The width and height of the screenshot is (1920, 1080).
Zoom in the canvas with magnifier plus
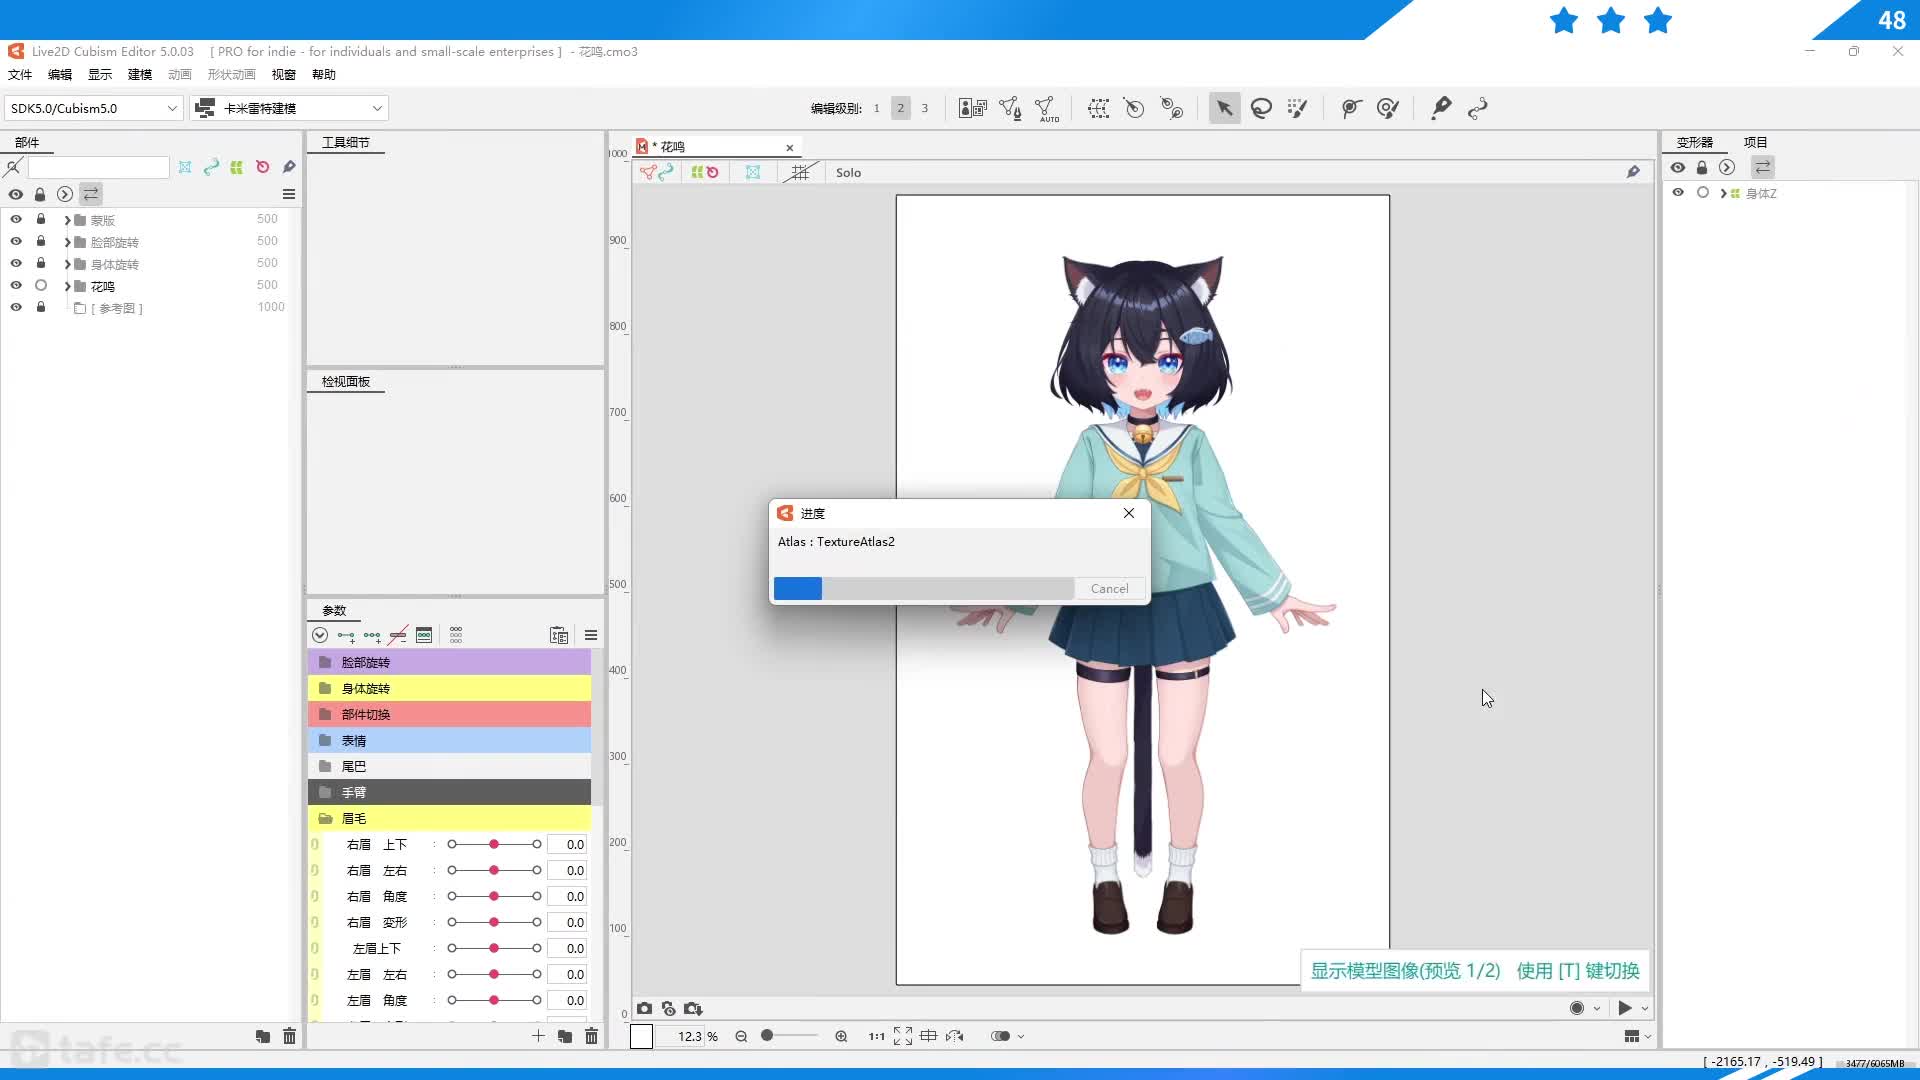[x=841, y=1036]
